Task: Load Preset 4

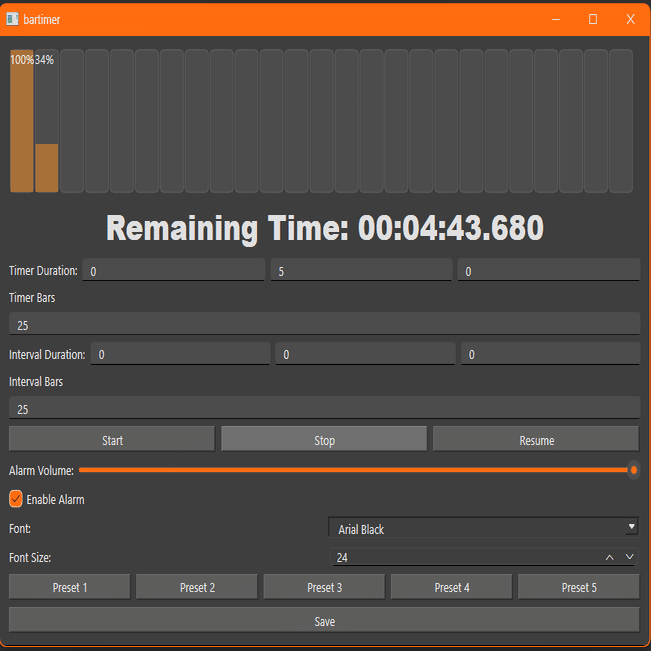Action: click(452, 587)
